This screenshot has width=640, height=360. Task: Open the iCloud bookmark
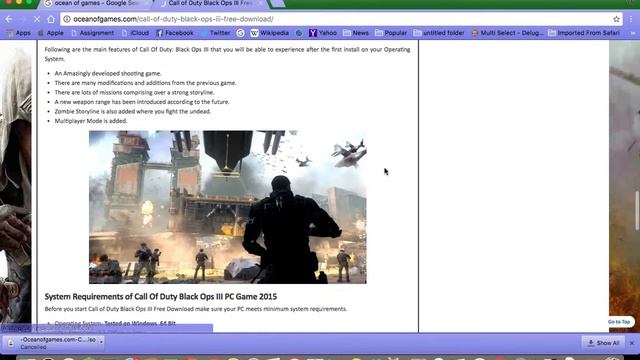pyautogui.click(x=135, y=33)
